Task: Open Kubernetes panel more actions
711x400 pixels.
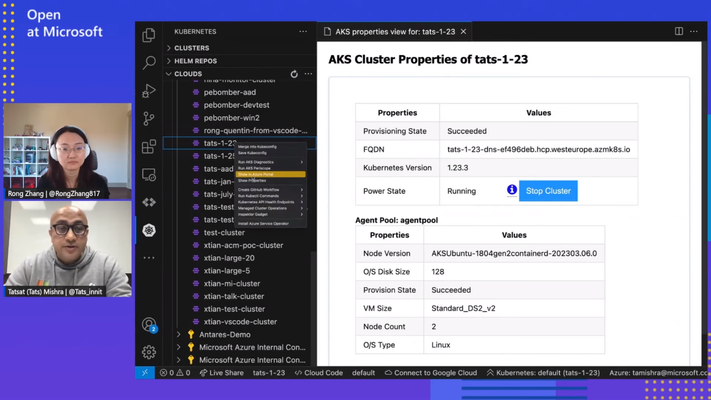Action: tap(303, 32)
